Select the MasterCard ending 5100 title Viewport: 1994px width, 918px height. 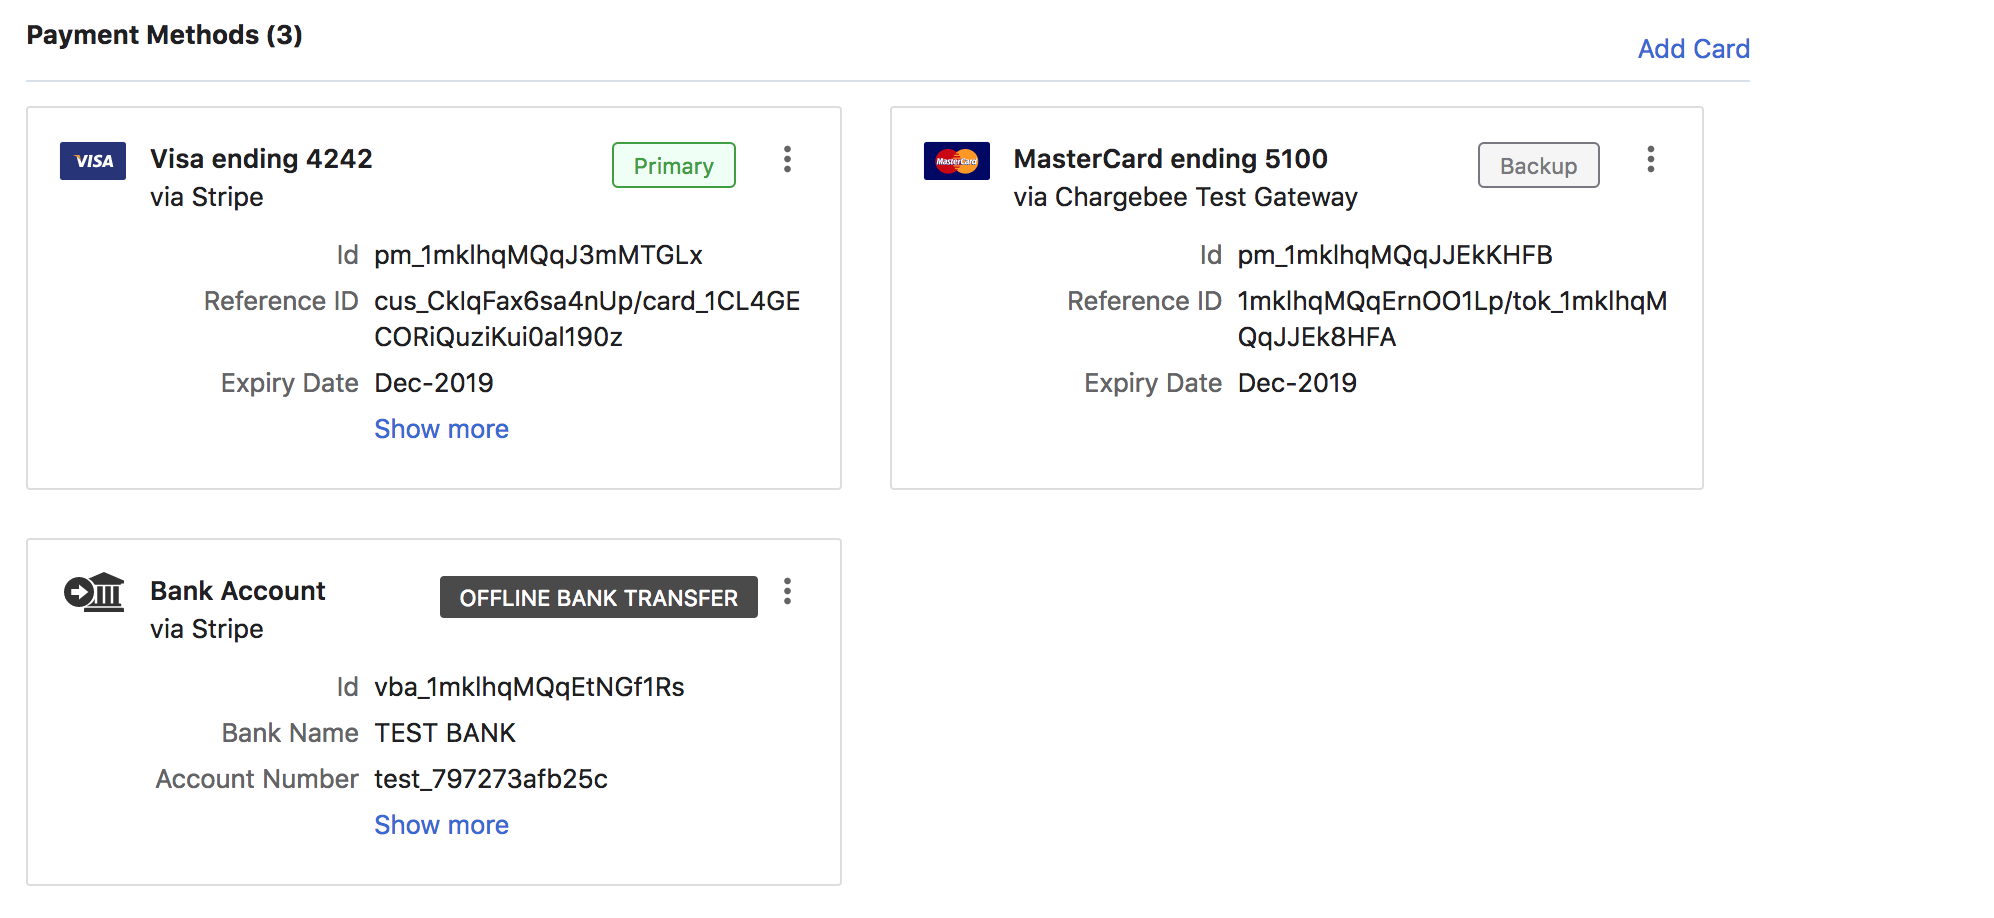[1170, 159]
